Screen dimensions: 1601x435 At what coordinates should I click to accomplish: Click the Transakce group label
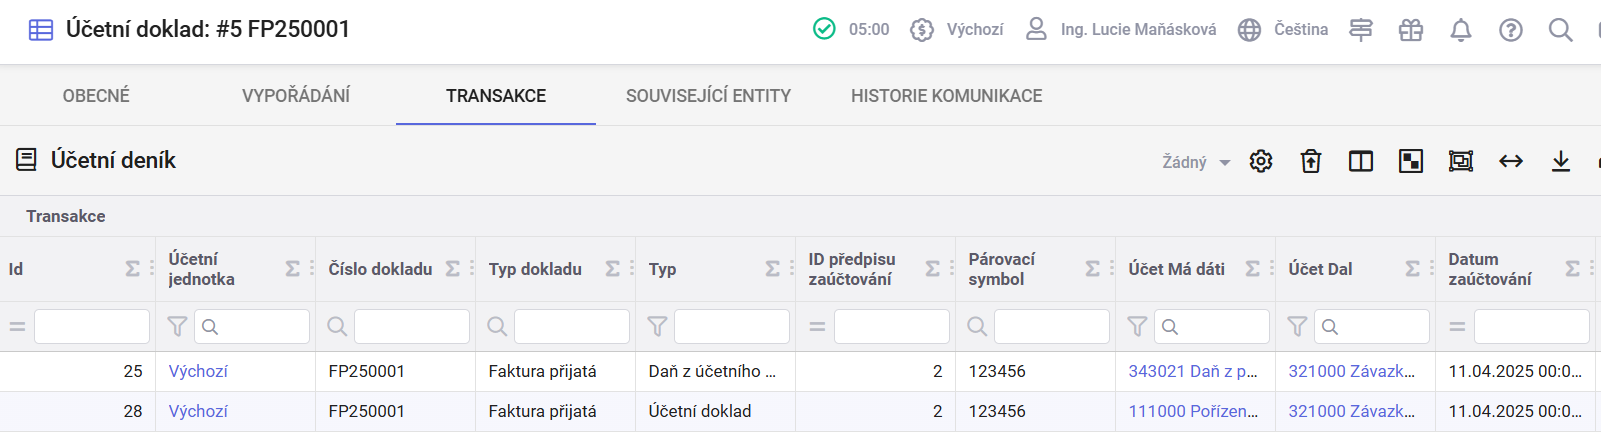[66, 216]
